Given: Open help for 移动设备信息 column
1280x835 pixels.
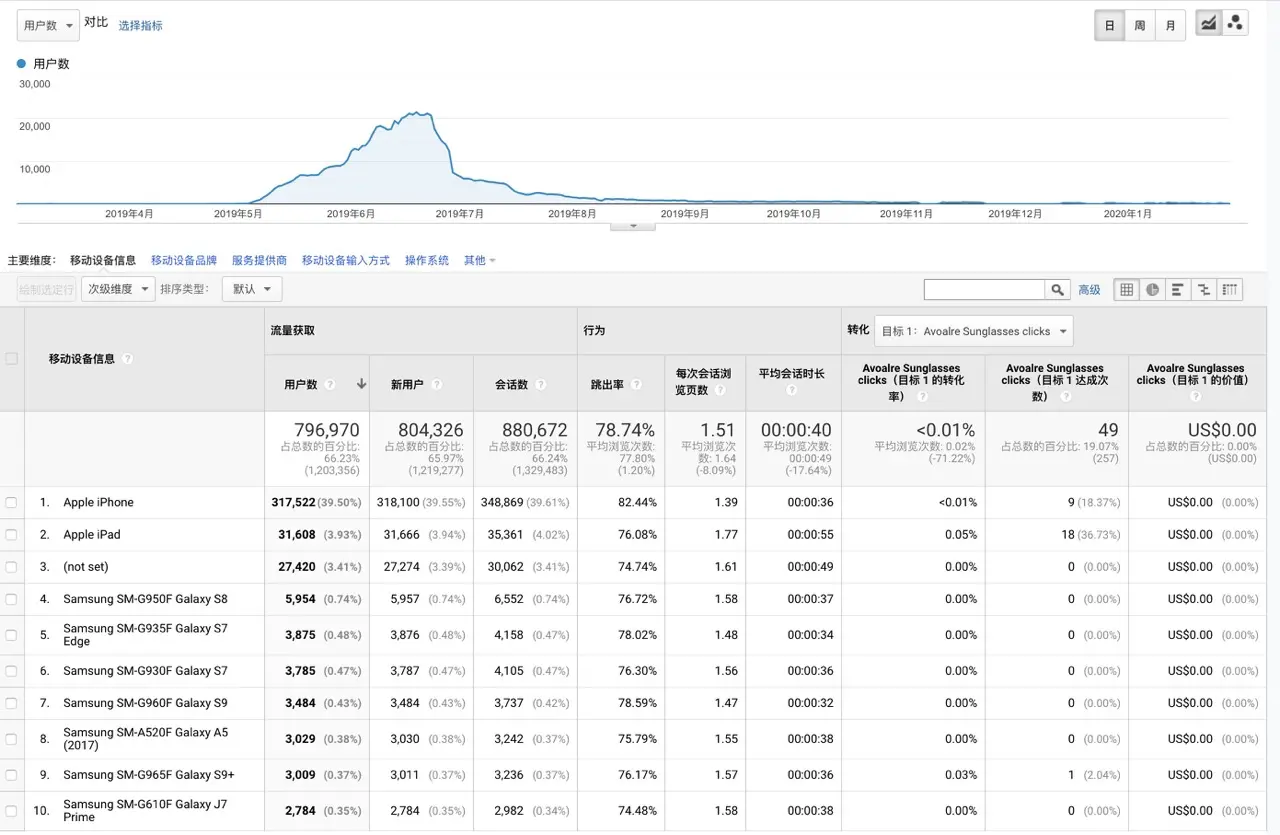Looking at the screenshot, I should pyautogui.click(x=128, y=359).
